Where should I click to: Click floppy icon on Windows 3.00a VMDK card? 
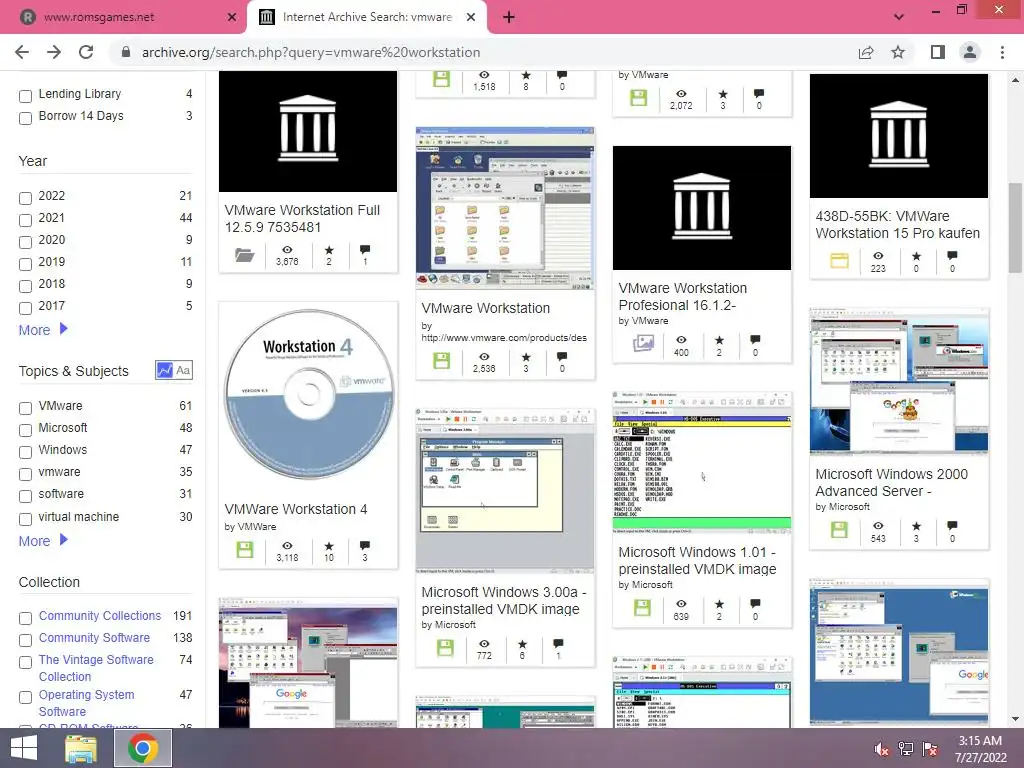tap(445, 648)
